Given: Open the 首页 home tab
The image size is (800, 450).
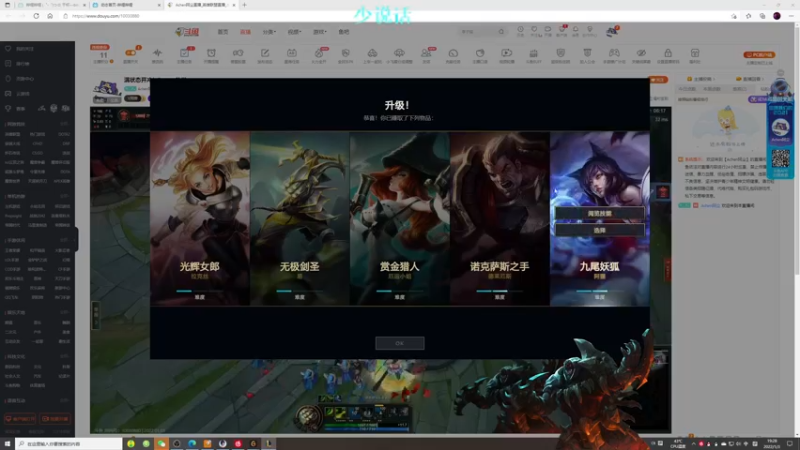Looking at the screenshot, I should 223,32.
